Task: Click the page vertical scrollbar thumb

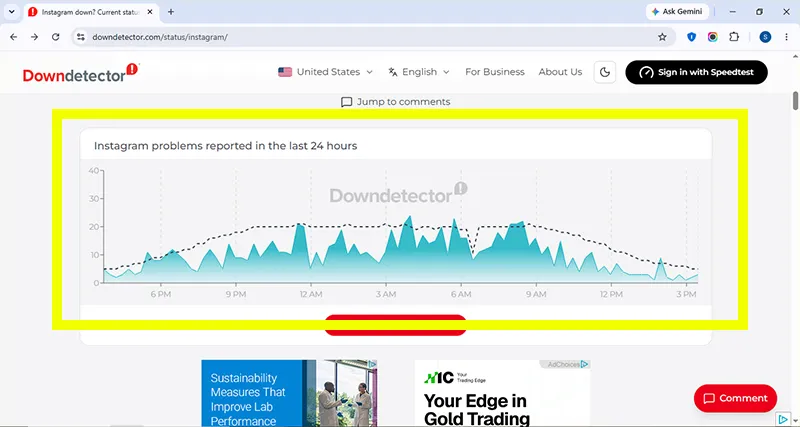Action: (795, 100)
